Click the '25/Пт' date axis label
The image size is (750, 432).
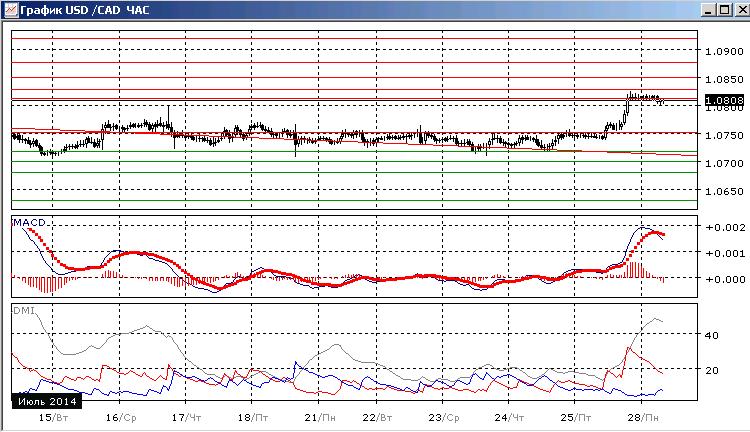coord(575,418)
